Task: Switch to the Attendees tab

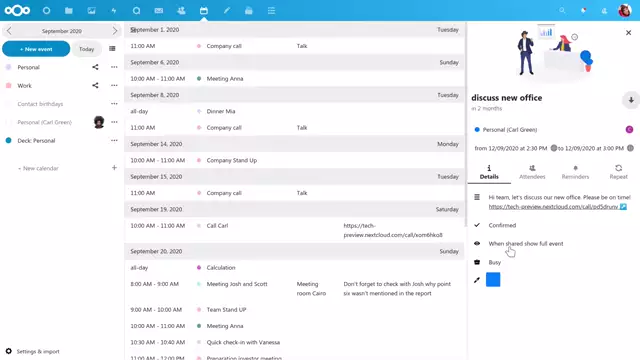Action: (x=532, y=173)
